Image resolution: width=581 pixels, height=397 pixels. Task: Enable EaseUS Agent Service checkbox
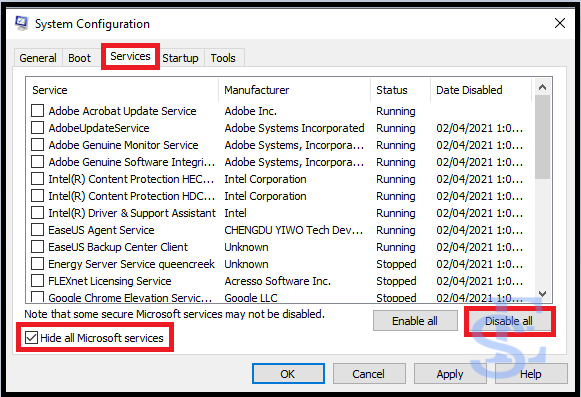pos(37,230)
